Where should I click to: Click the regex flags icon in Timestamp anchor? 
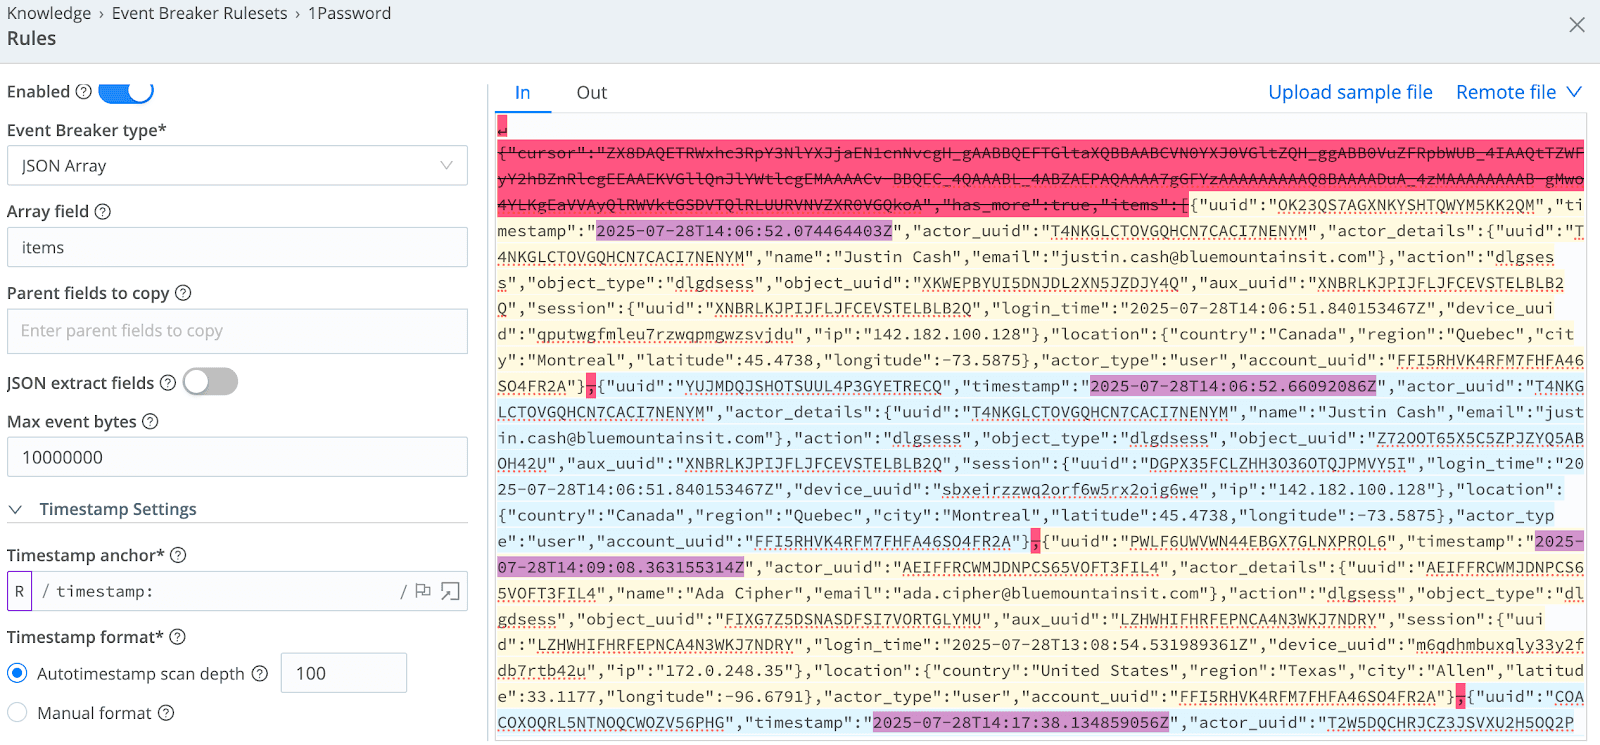[x=423, y=591]
